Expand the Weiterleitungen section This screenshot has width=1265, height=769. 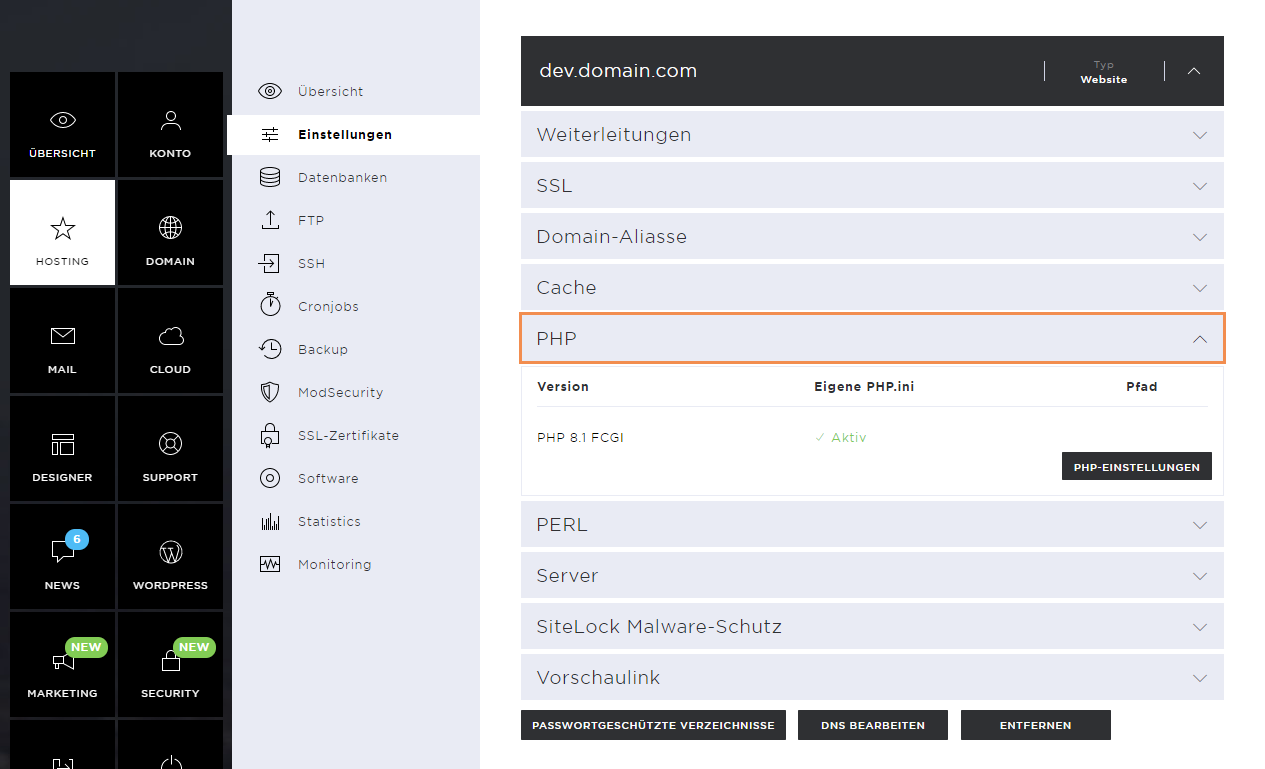coord(872,134)
